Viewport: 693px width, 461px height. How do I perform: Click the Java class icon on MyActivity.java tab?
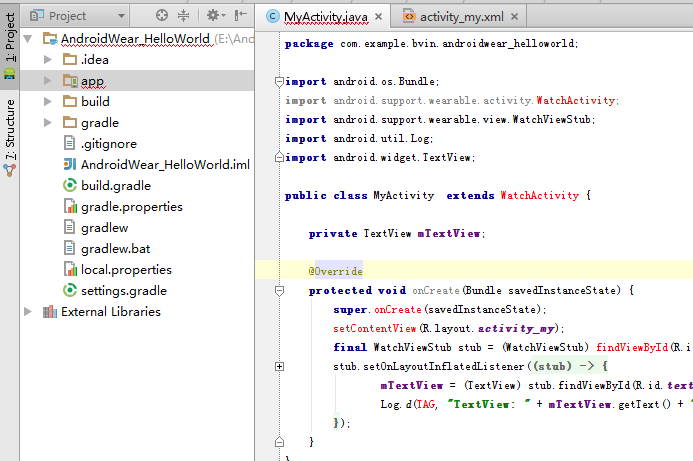click(x=273, y=16)
